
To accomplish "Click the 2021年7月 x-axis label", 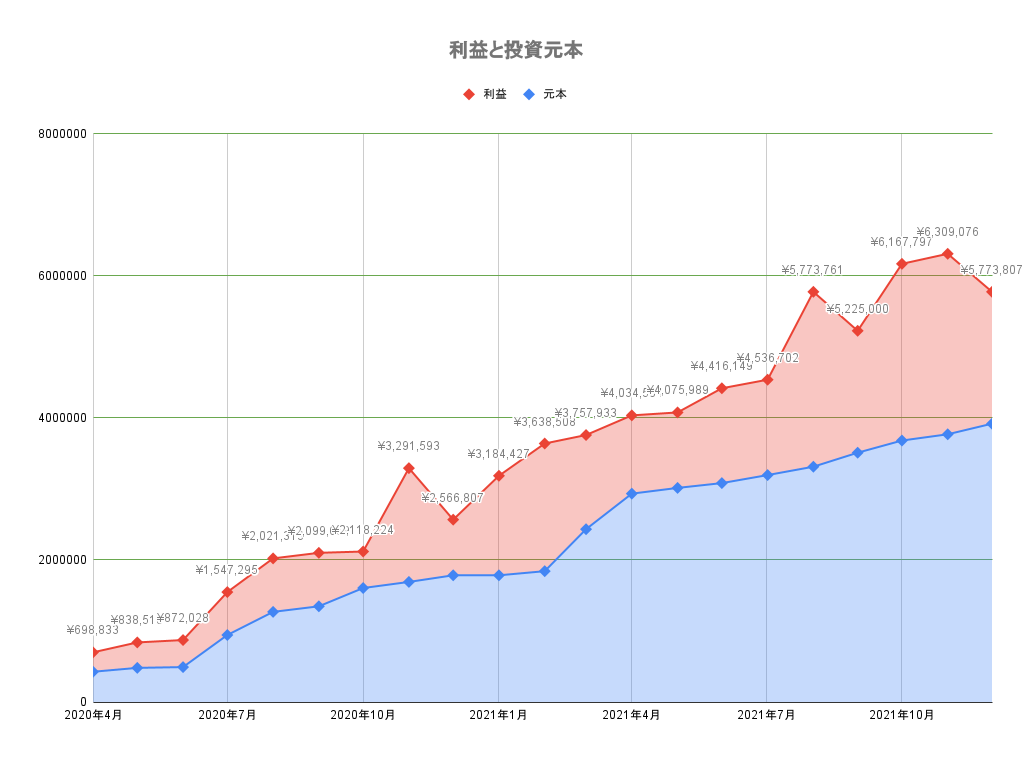I will [x=766, y=715].
